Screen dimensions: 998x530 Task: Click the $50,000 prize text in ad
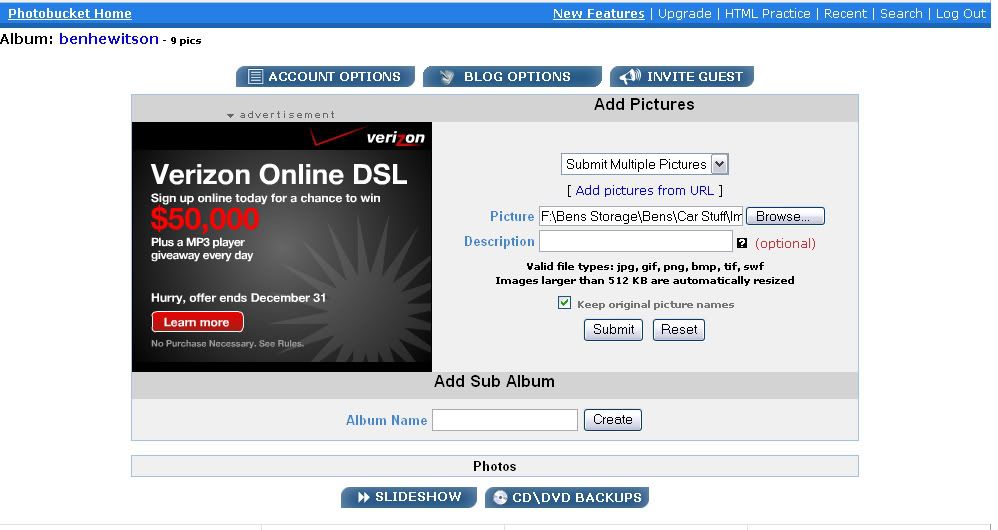205,219
